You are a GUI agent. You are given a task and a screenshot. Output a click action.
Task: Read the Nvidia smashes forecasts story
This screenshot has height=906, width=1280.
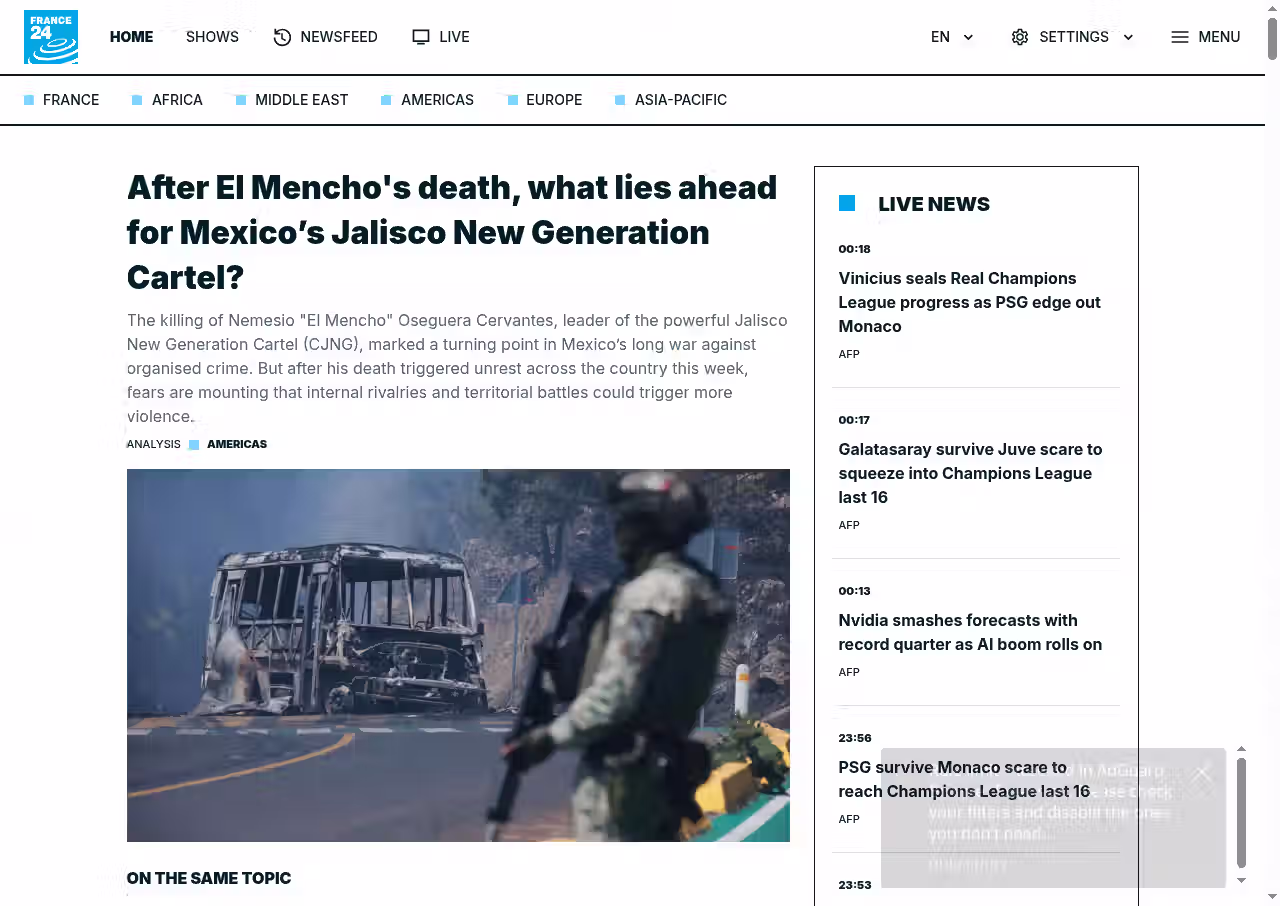click(970, 632)
